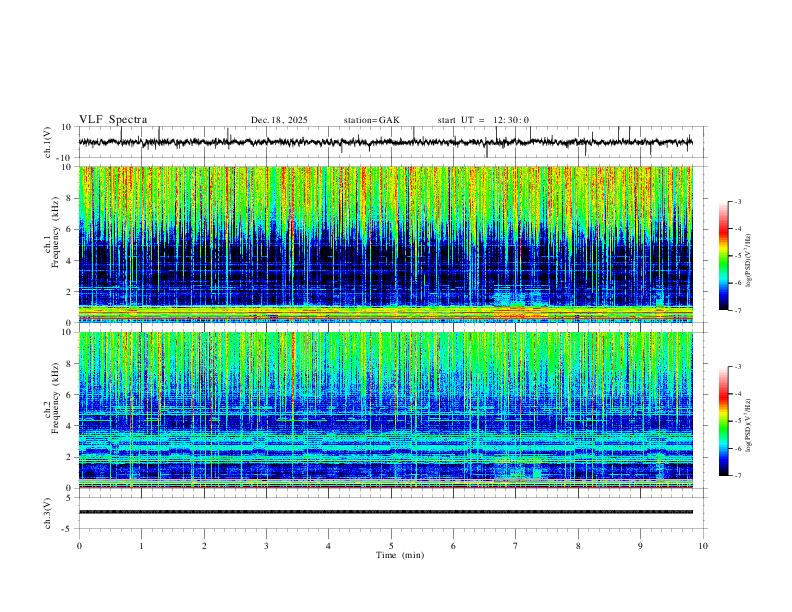Click the 'station=GAK' label
This screenshot has height=612, width=792.
click(x=372, y=120)
